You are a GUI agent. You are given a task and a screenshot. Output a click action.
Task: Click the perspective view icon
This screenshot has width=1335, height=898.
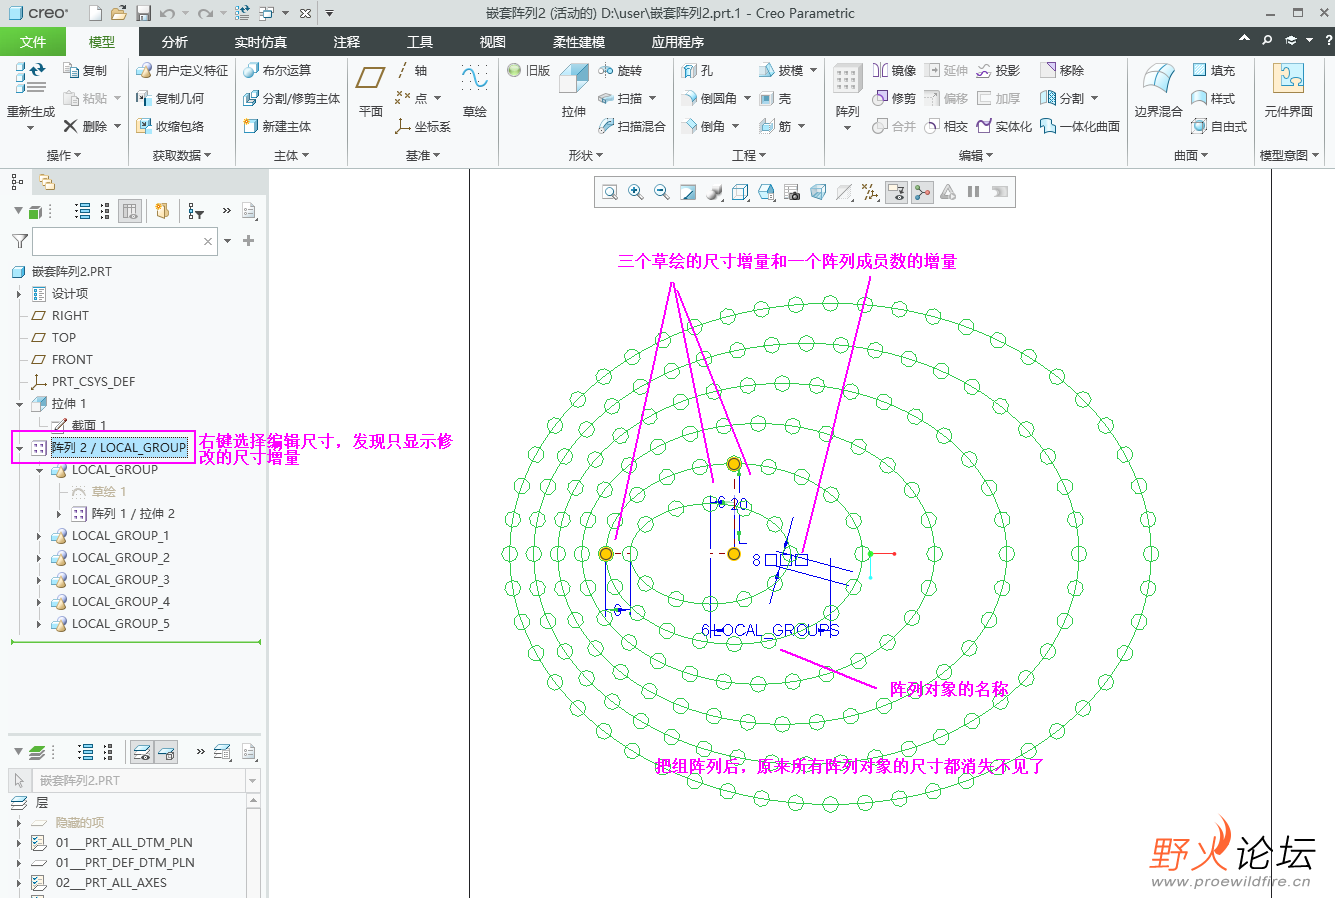pos(818,192)
